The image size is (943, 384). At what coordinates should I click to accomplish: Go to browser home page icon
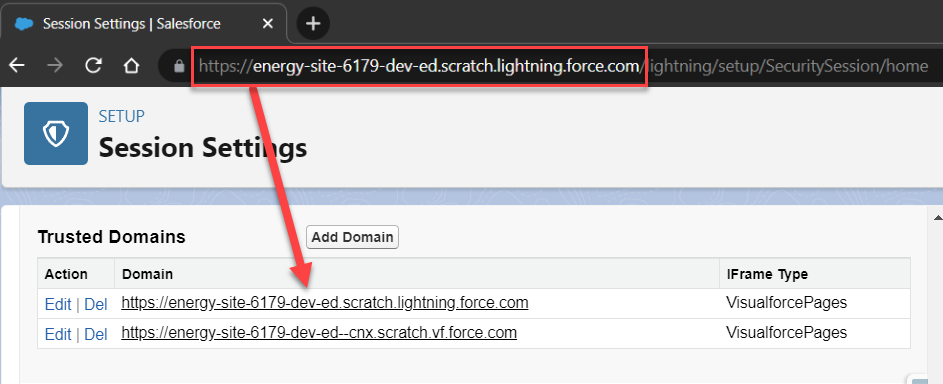131,66
